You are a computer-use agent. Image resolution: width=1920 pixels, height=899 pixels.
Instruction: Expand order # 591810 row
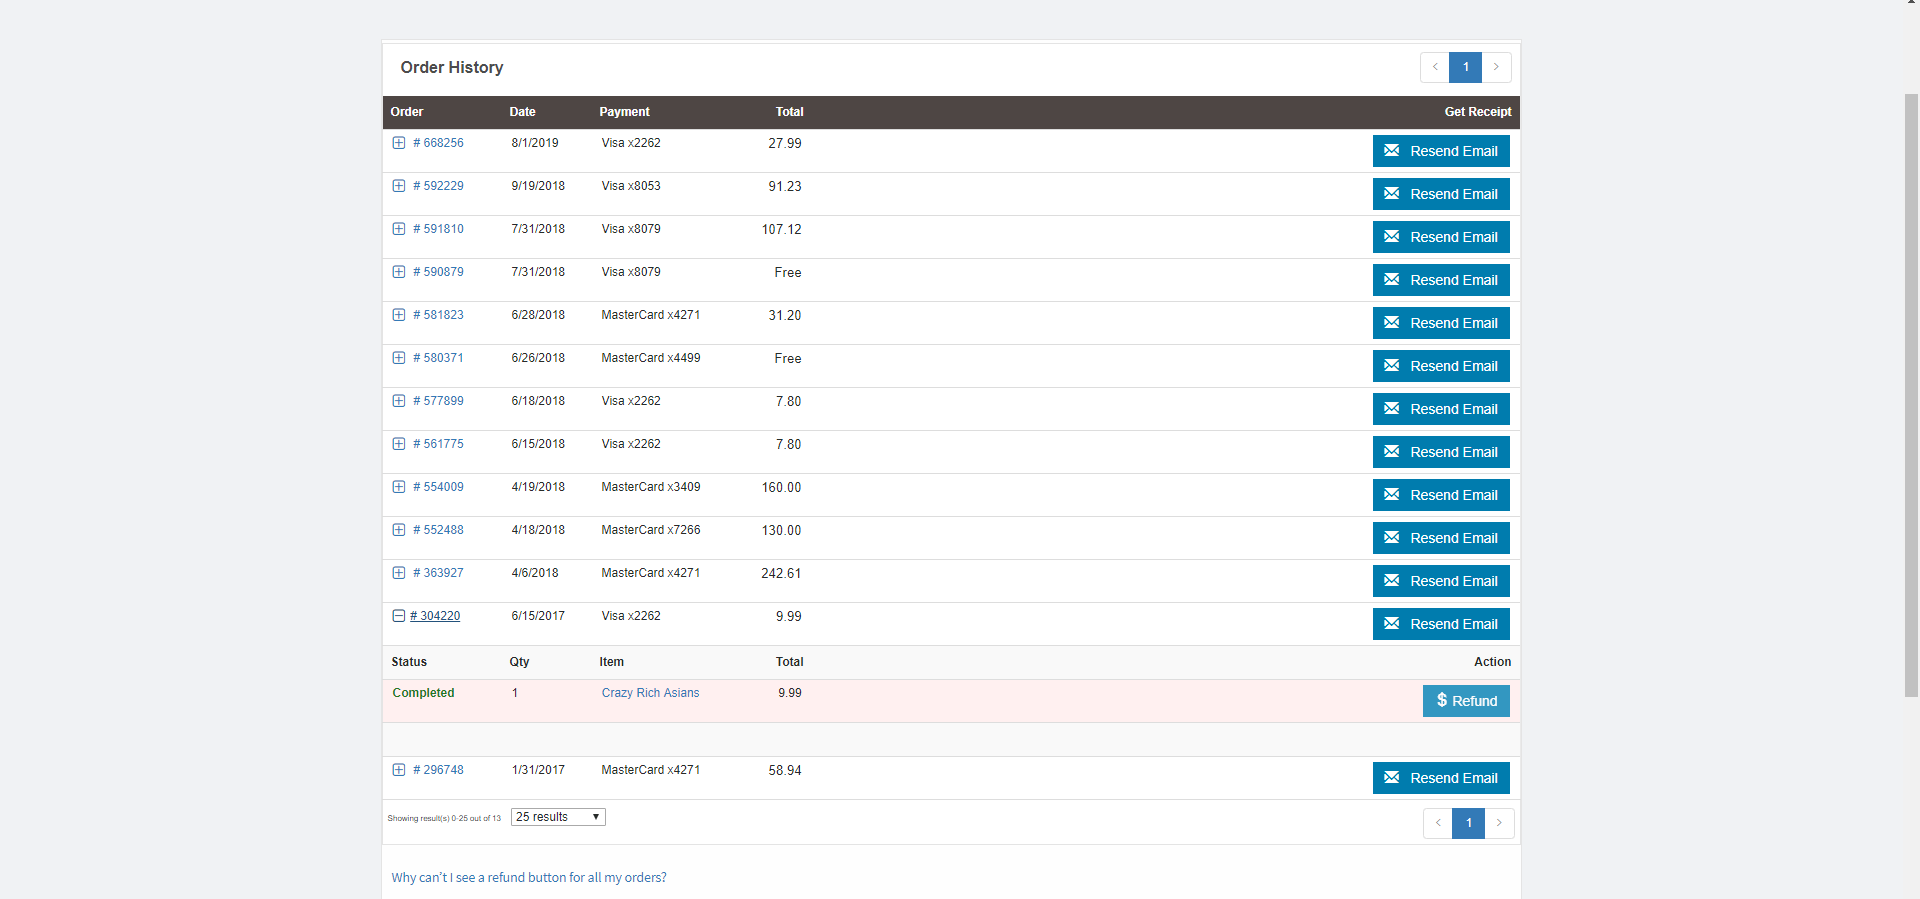pyautogui.click(x=398, y=229)
